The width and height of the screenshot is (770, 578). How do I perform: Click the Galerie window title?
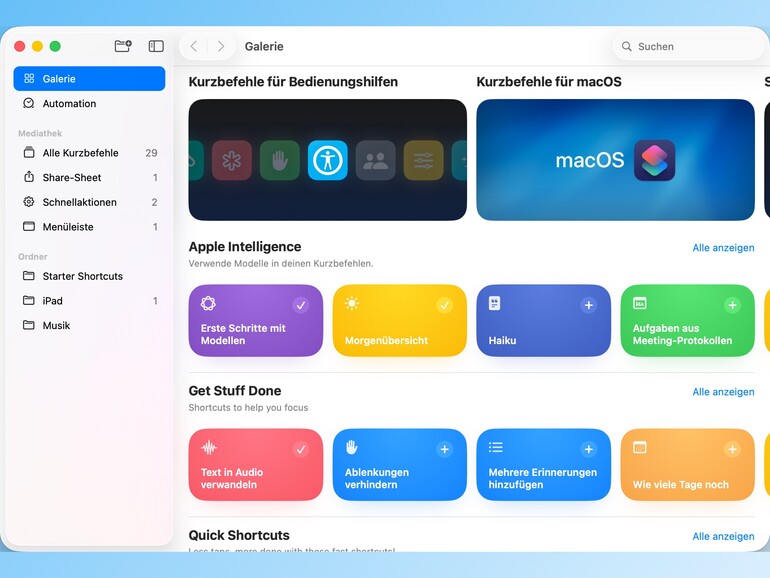(264, 46)
